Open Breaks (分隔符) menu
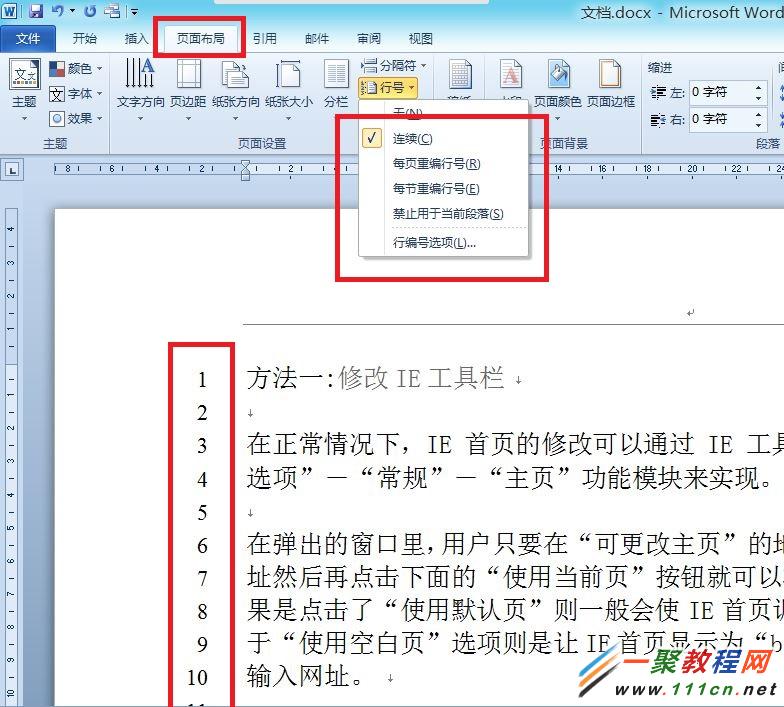 click(x=394, y=66)
